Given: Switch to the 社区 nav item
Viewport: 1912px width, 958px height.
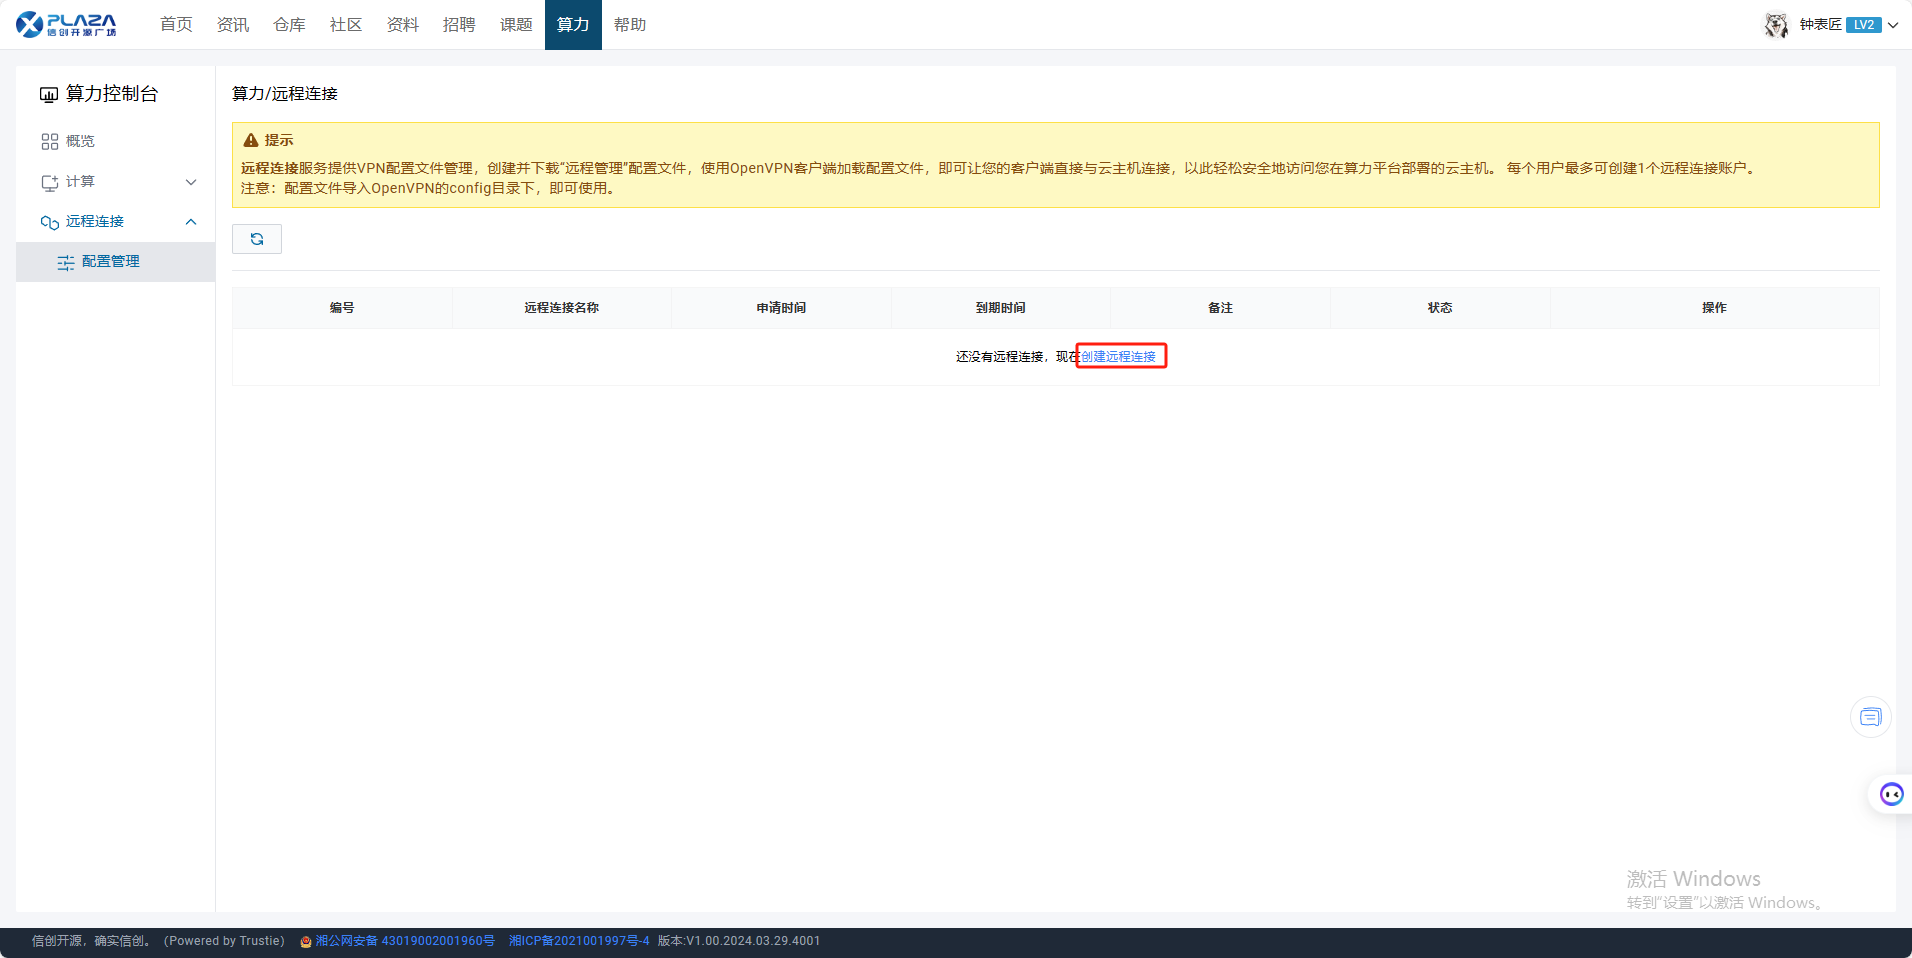Looking at the screenshot, I should pyautogui.click(x=346, y=25).
